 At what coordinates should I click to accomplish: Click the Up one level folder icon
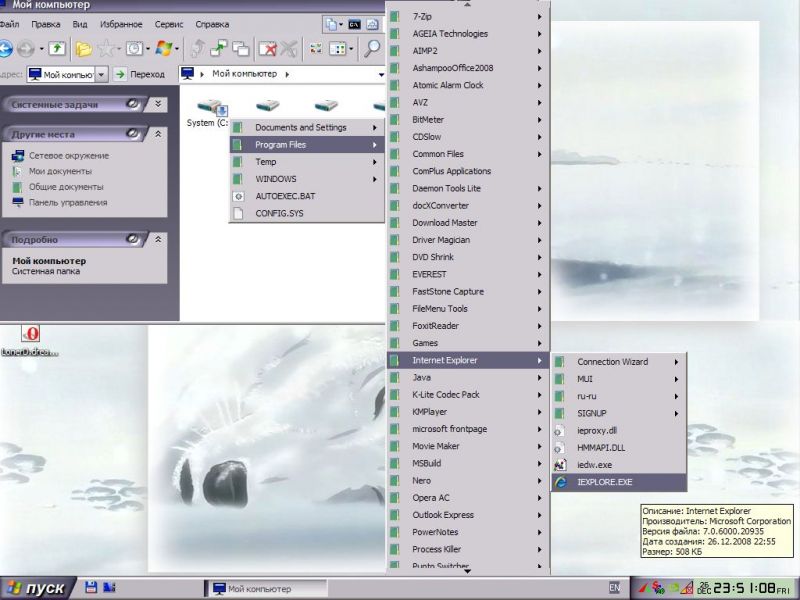coord(56,48)
